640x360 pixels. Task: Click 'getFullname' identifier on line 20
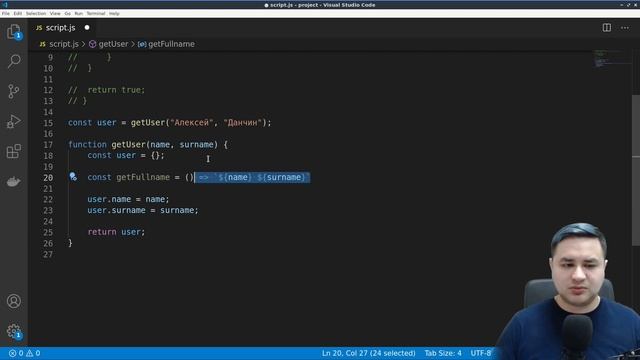(x=143, y=177)
